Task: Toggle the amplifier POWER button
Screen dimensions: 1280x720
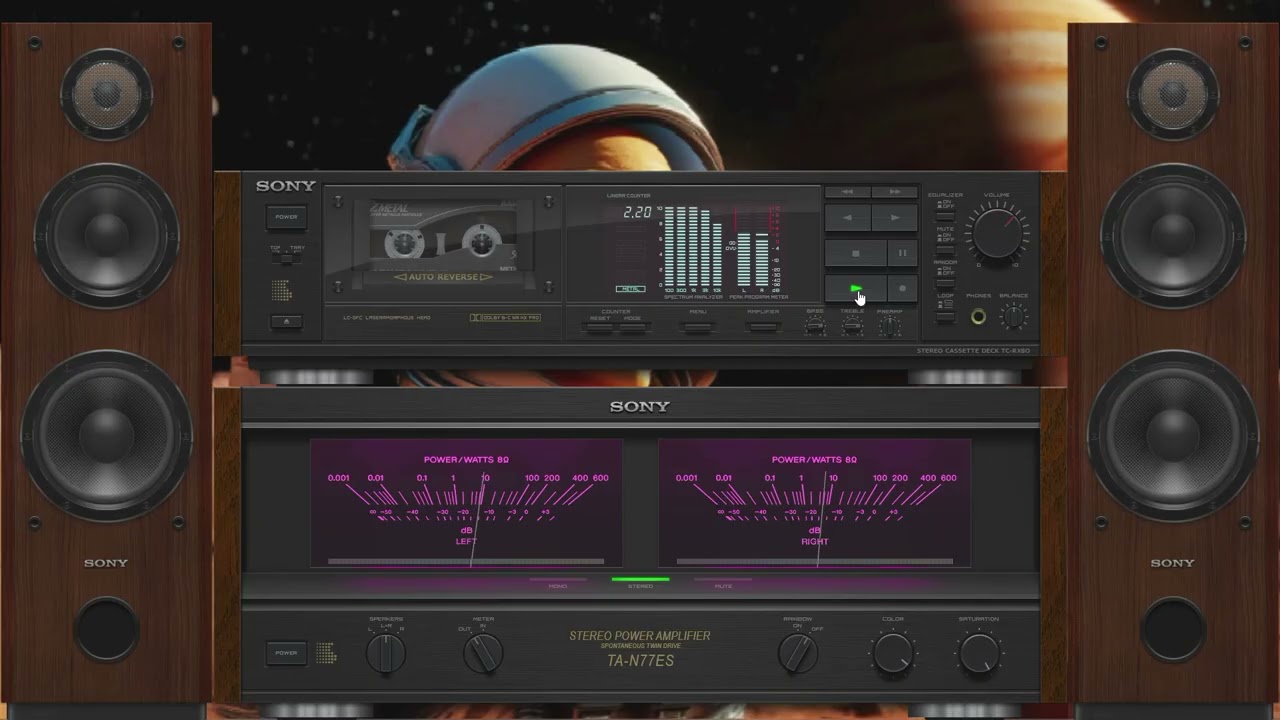Action: [286, 653]
